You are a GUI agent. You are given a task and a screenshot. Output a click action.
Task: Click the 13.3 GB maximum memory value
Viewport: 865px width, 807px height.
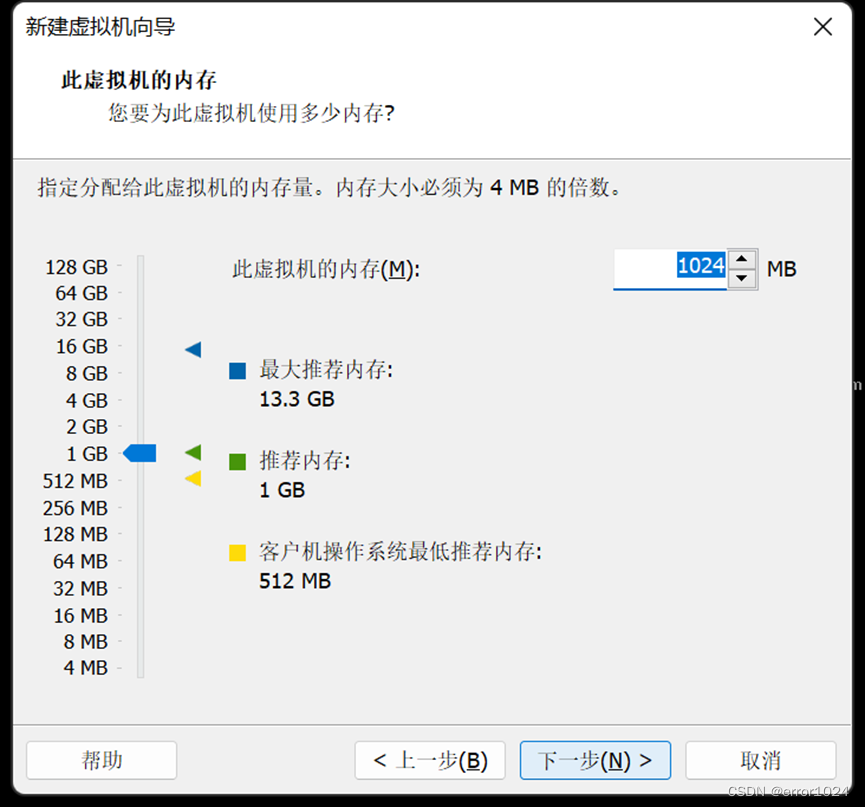(x=297, y=399)
